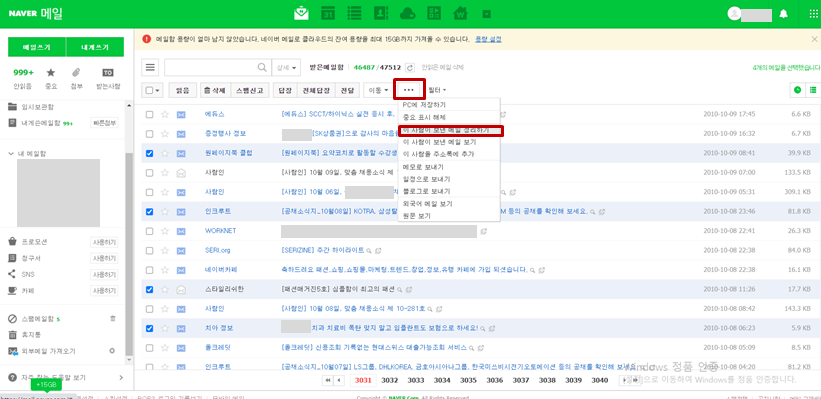The image size is (821, 399).
Task: Go to page 3035
Action: tap(469, 380)
